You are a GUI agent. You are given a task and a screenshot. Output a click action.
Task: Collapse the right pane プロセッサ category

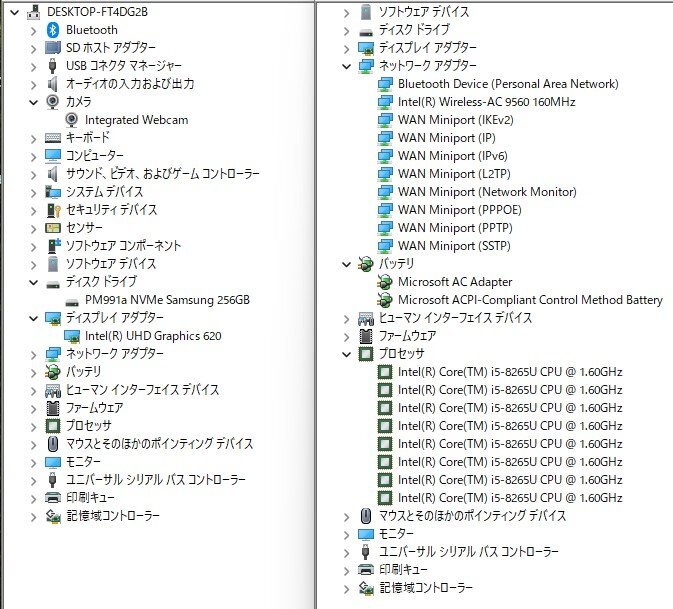(346, 354)
